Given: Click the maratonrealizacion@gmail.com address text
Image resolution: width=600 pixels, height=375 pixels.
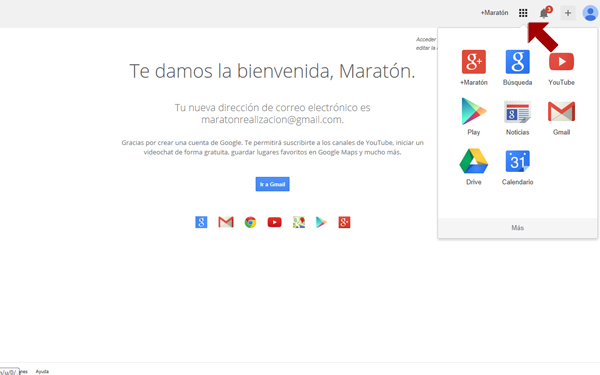Looking at the screenshot, I should point(272,120).
